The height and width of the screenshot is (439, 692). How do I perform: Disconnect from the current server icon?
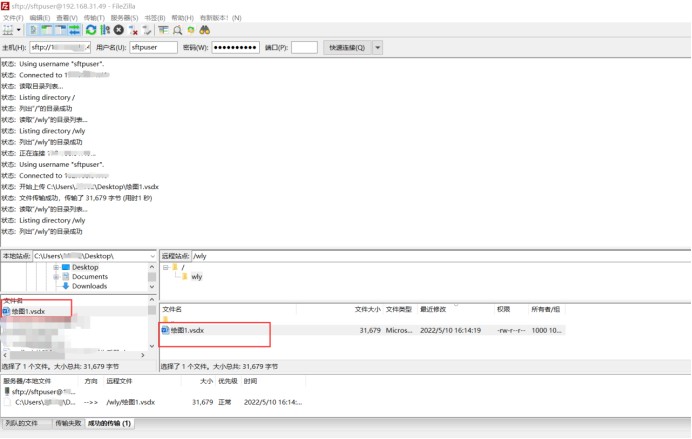pos(133,30)
